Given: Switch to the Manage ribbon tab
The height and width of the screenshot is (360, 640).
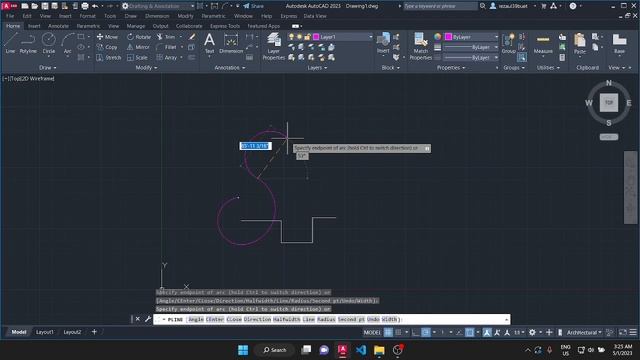Looking at the screenshot, I should 136,26.
